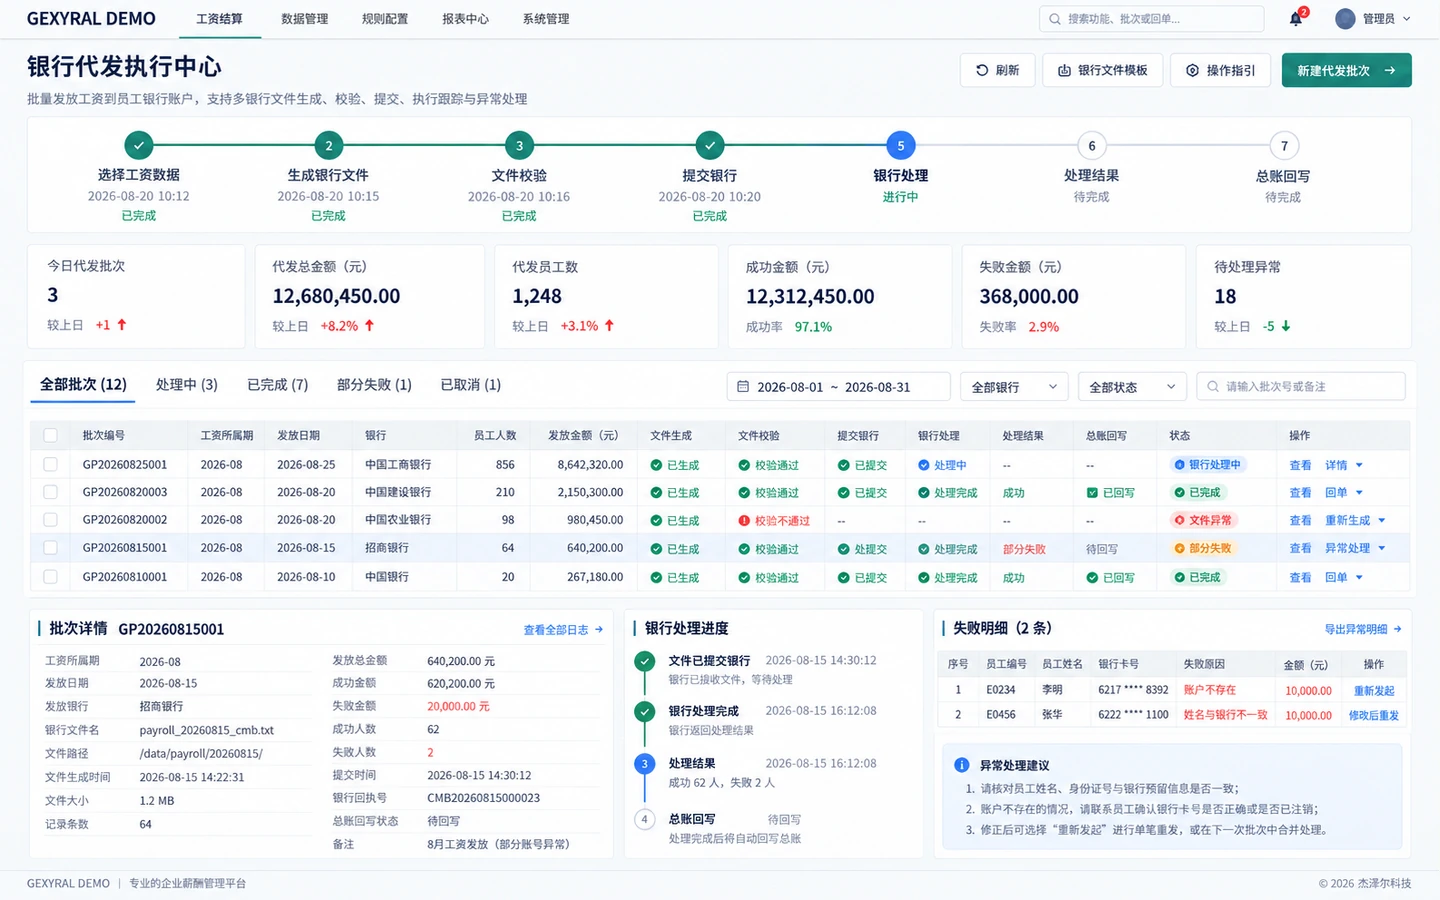Screen dimensions: 1440x900
Task: Click the 已回写 check icon for GP20260820003
Action: [1092, 493]
